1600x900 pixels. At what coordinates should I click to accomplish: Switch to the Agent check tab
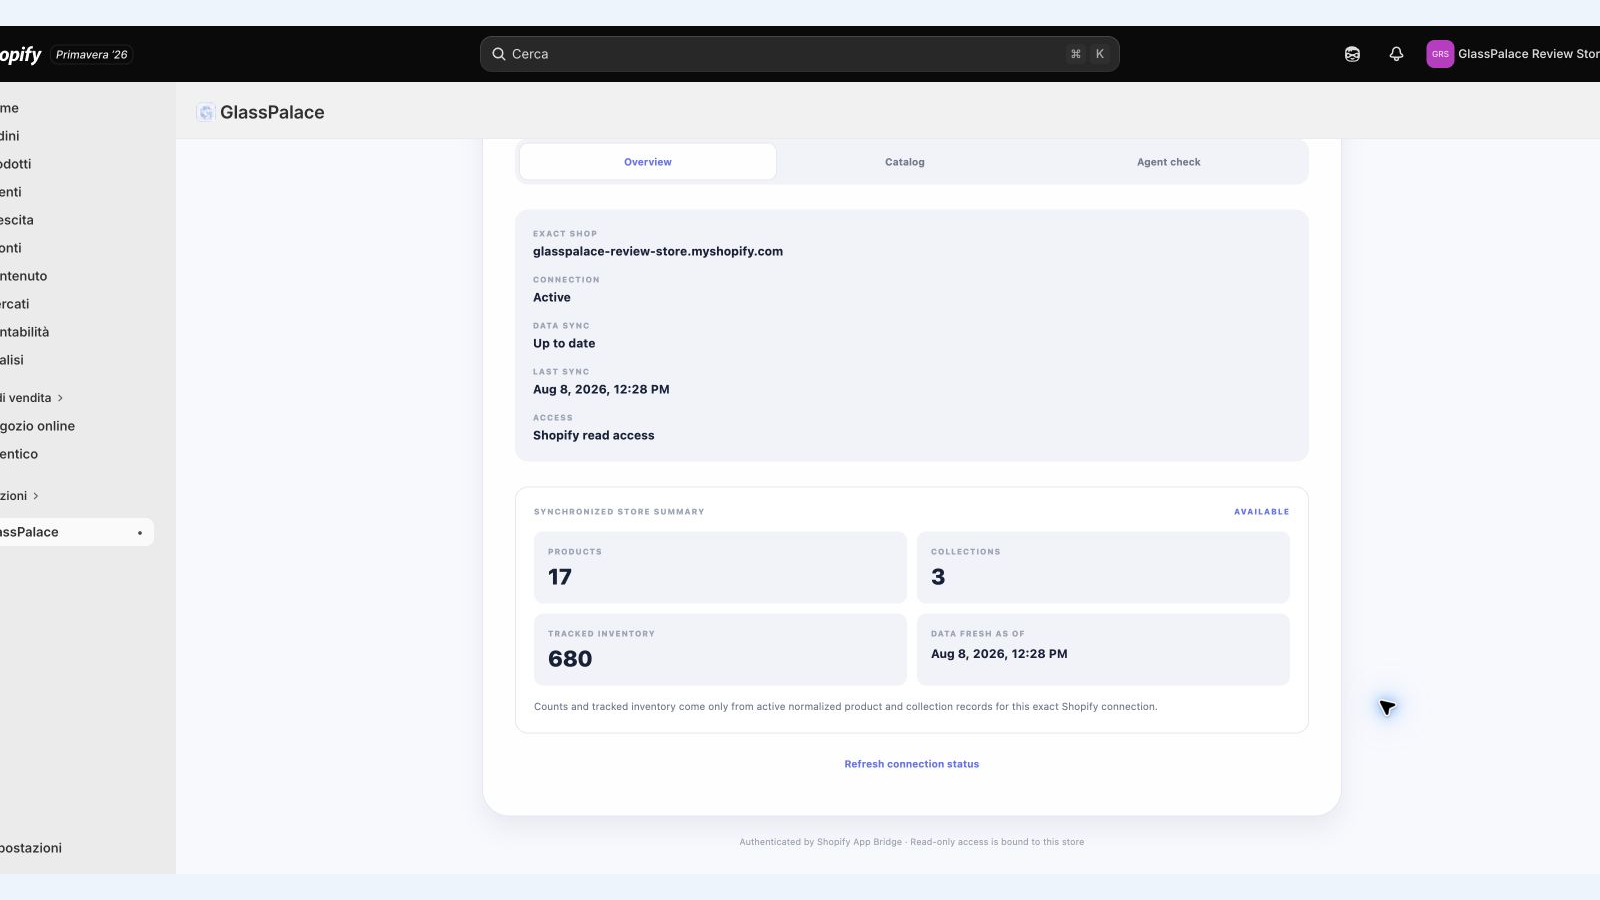point(1169,162)
